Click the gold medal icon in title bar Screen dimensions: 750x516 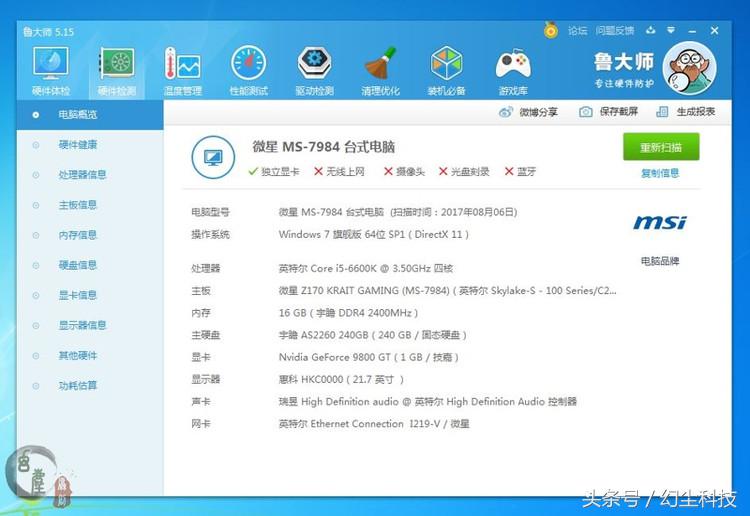[551, 30]
